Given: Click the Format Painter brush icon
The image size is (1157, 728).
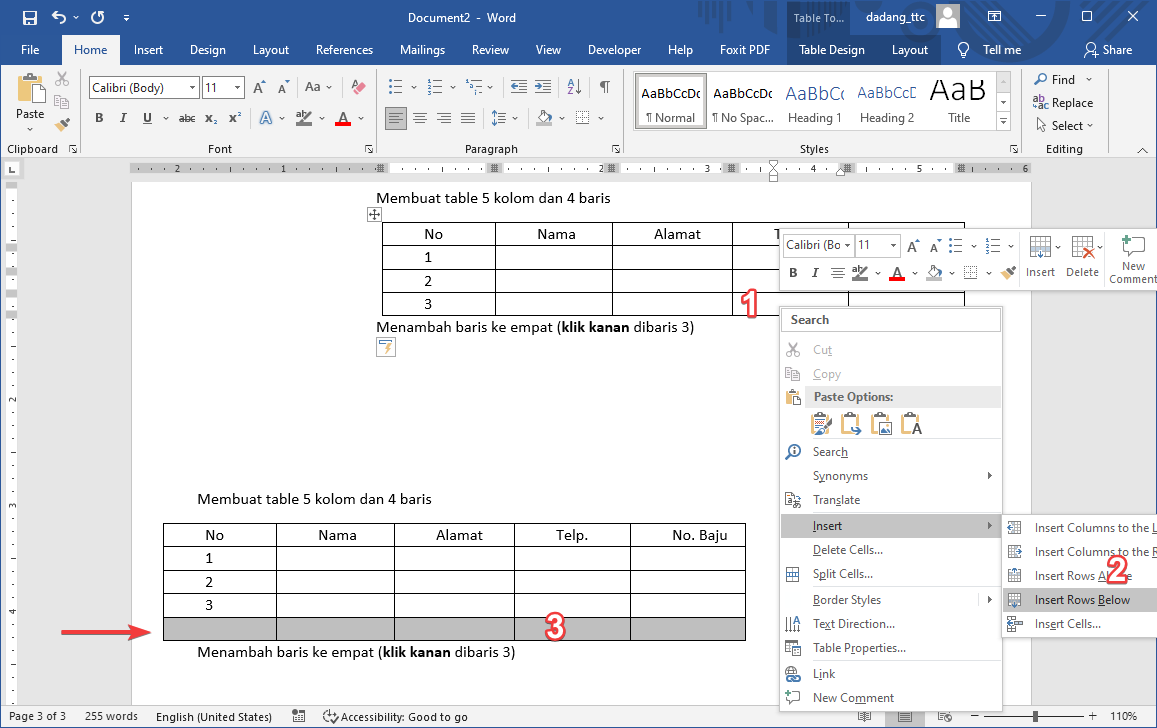Looking at the screenshot, I should [62, 125].
